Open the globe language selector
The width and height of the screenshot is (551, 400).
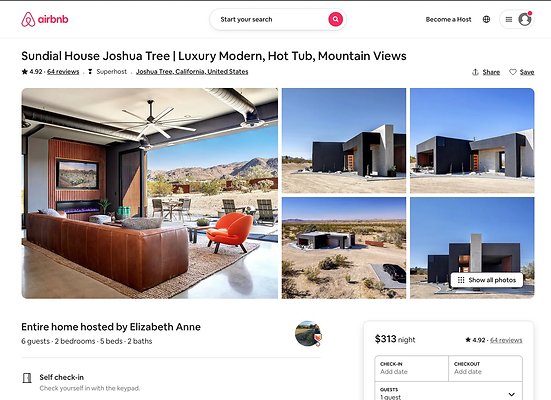point(486,19)
